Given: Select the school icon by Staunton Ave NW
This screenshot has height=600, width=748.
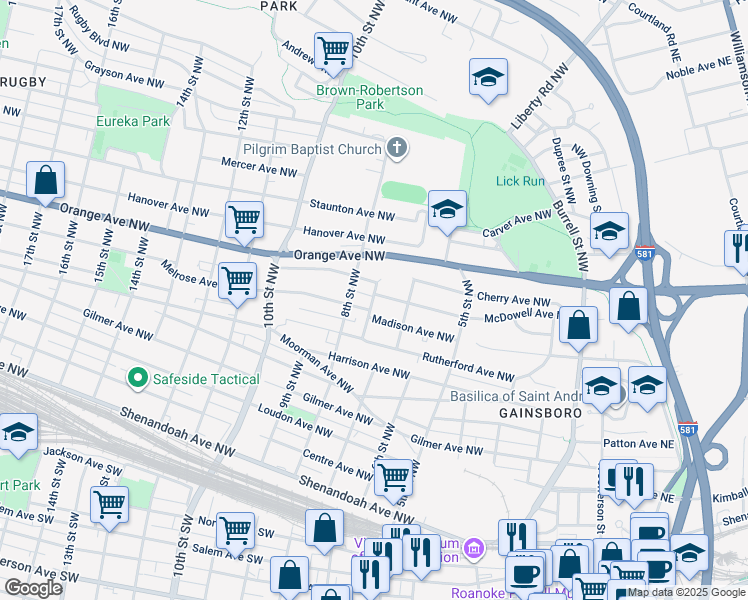Looking at the screenshot, I should 448,209.
